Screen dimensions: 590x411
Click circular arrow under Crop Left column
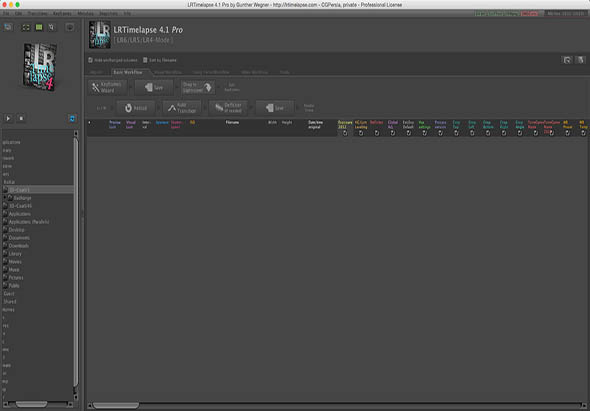472,133
